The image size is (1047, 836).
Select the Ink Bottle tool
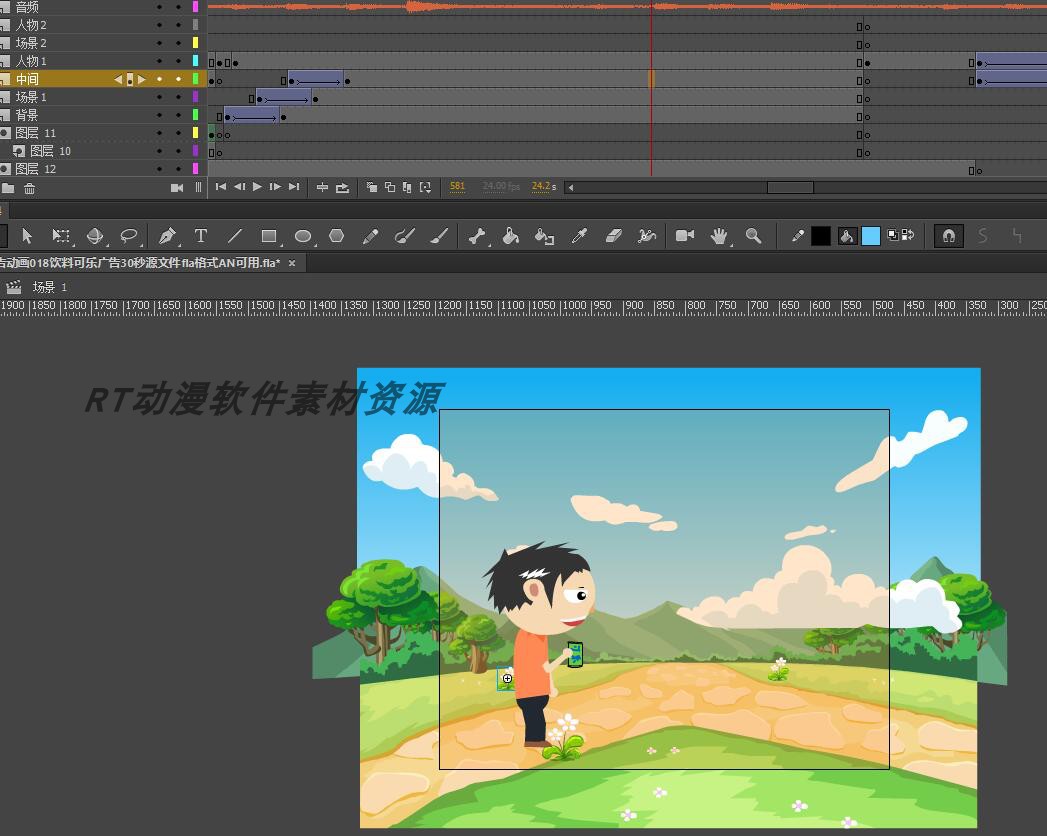pyautogui.click(x=545, y=236)
